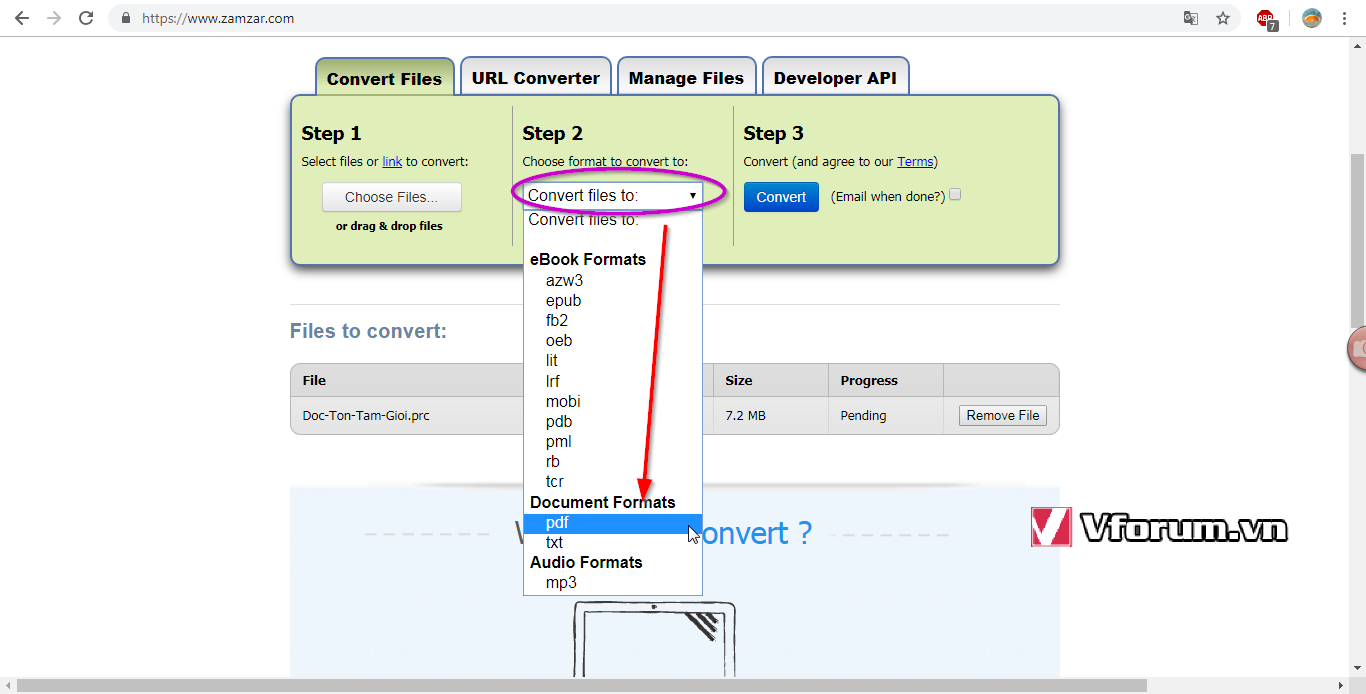Choose lrf from the format list
Image resolution: width=1366 pixels, height=694 pixels.
(613, 381)
